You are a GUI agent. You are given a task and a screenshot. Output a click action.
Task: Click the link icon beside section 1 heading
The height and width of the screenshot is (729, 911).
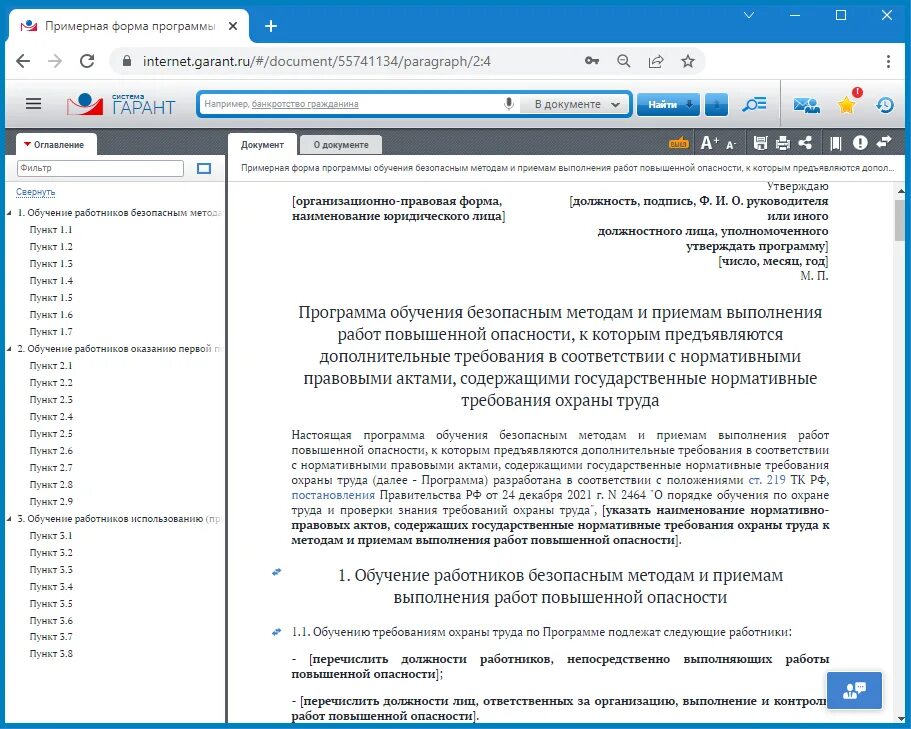point(277,572)
